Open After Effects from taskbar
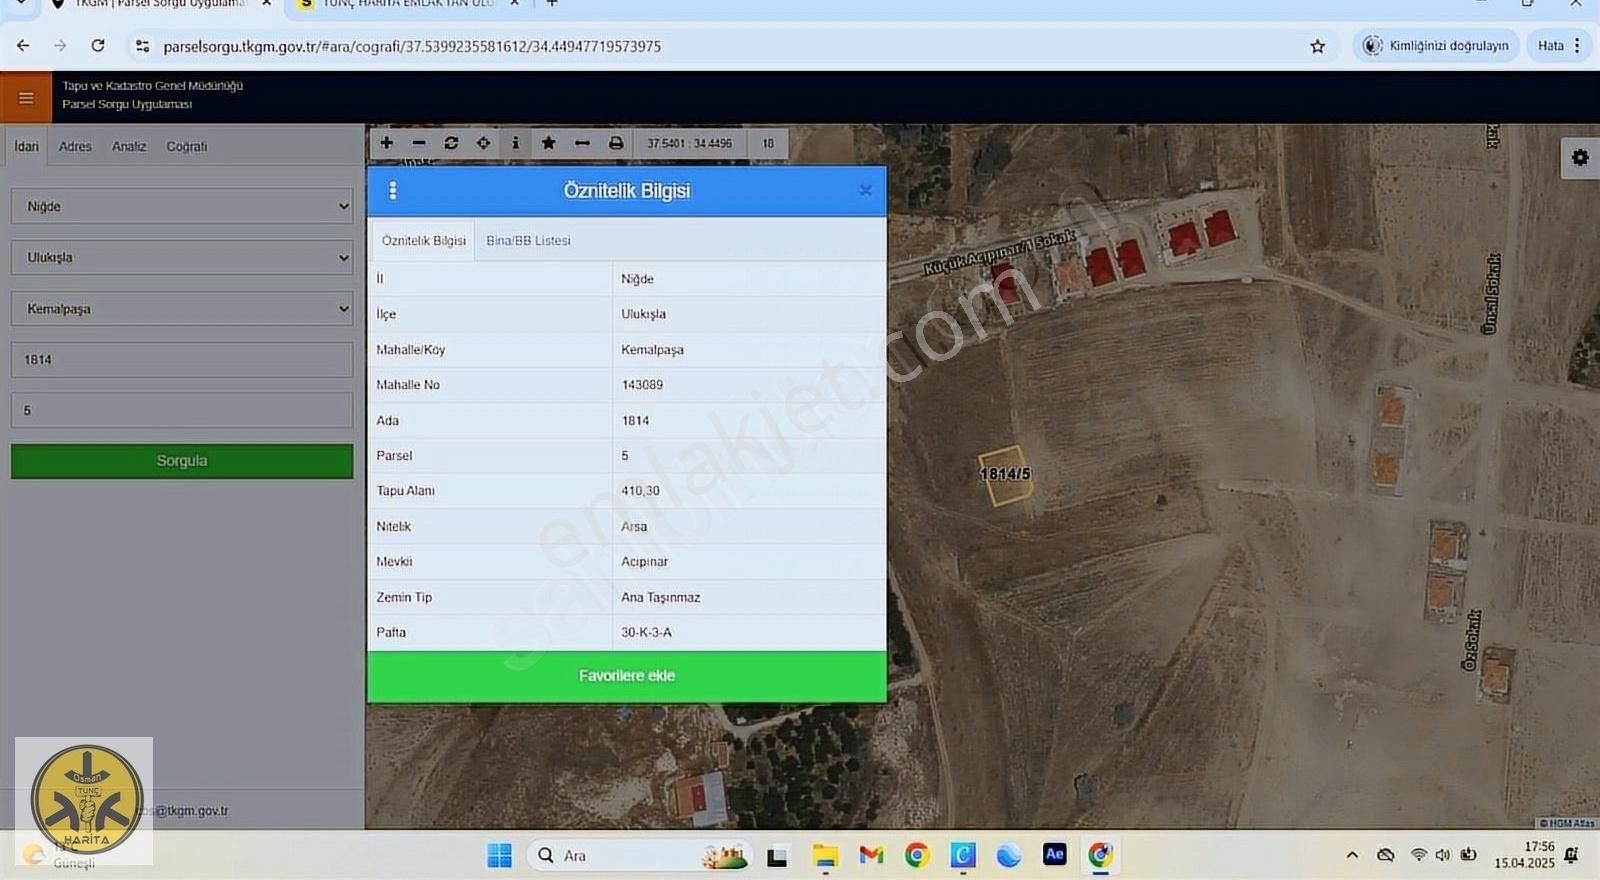1600x880 pixels. 1054,854
